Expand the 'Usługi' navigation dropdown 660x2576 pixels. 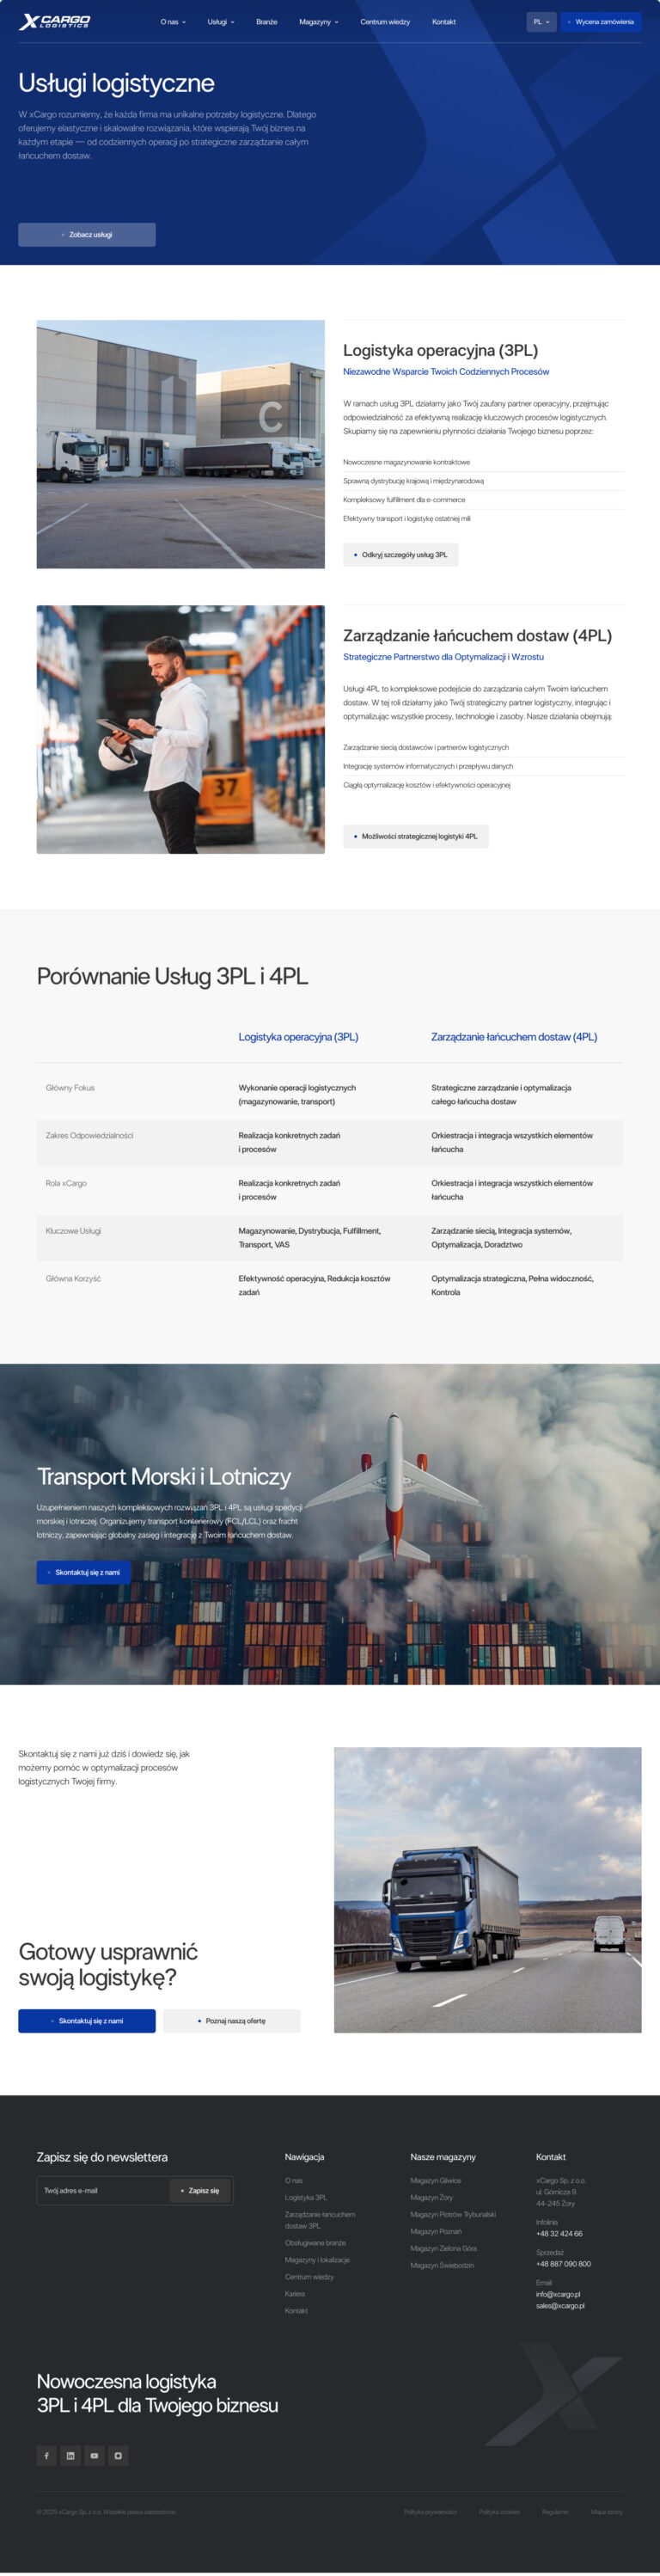point(220,22)
